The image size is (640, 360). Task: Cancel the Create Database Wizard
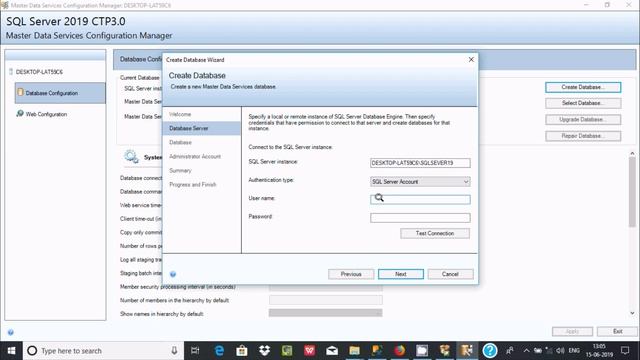pos(450,274)
